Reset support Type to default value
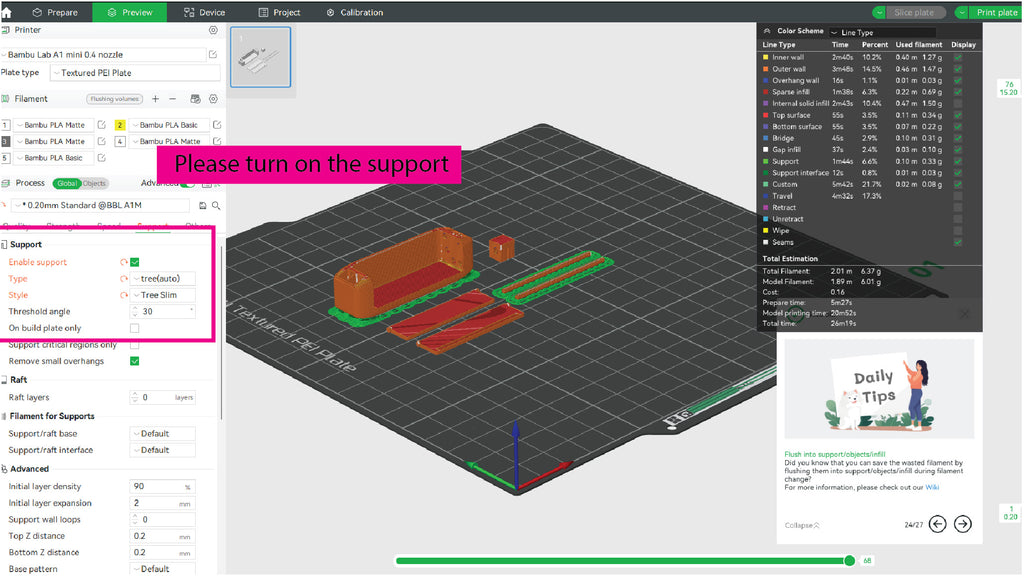The height and width of the screenshot is (576, 1024). pyautogui.click(x=123, y=278)
